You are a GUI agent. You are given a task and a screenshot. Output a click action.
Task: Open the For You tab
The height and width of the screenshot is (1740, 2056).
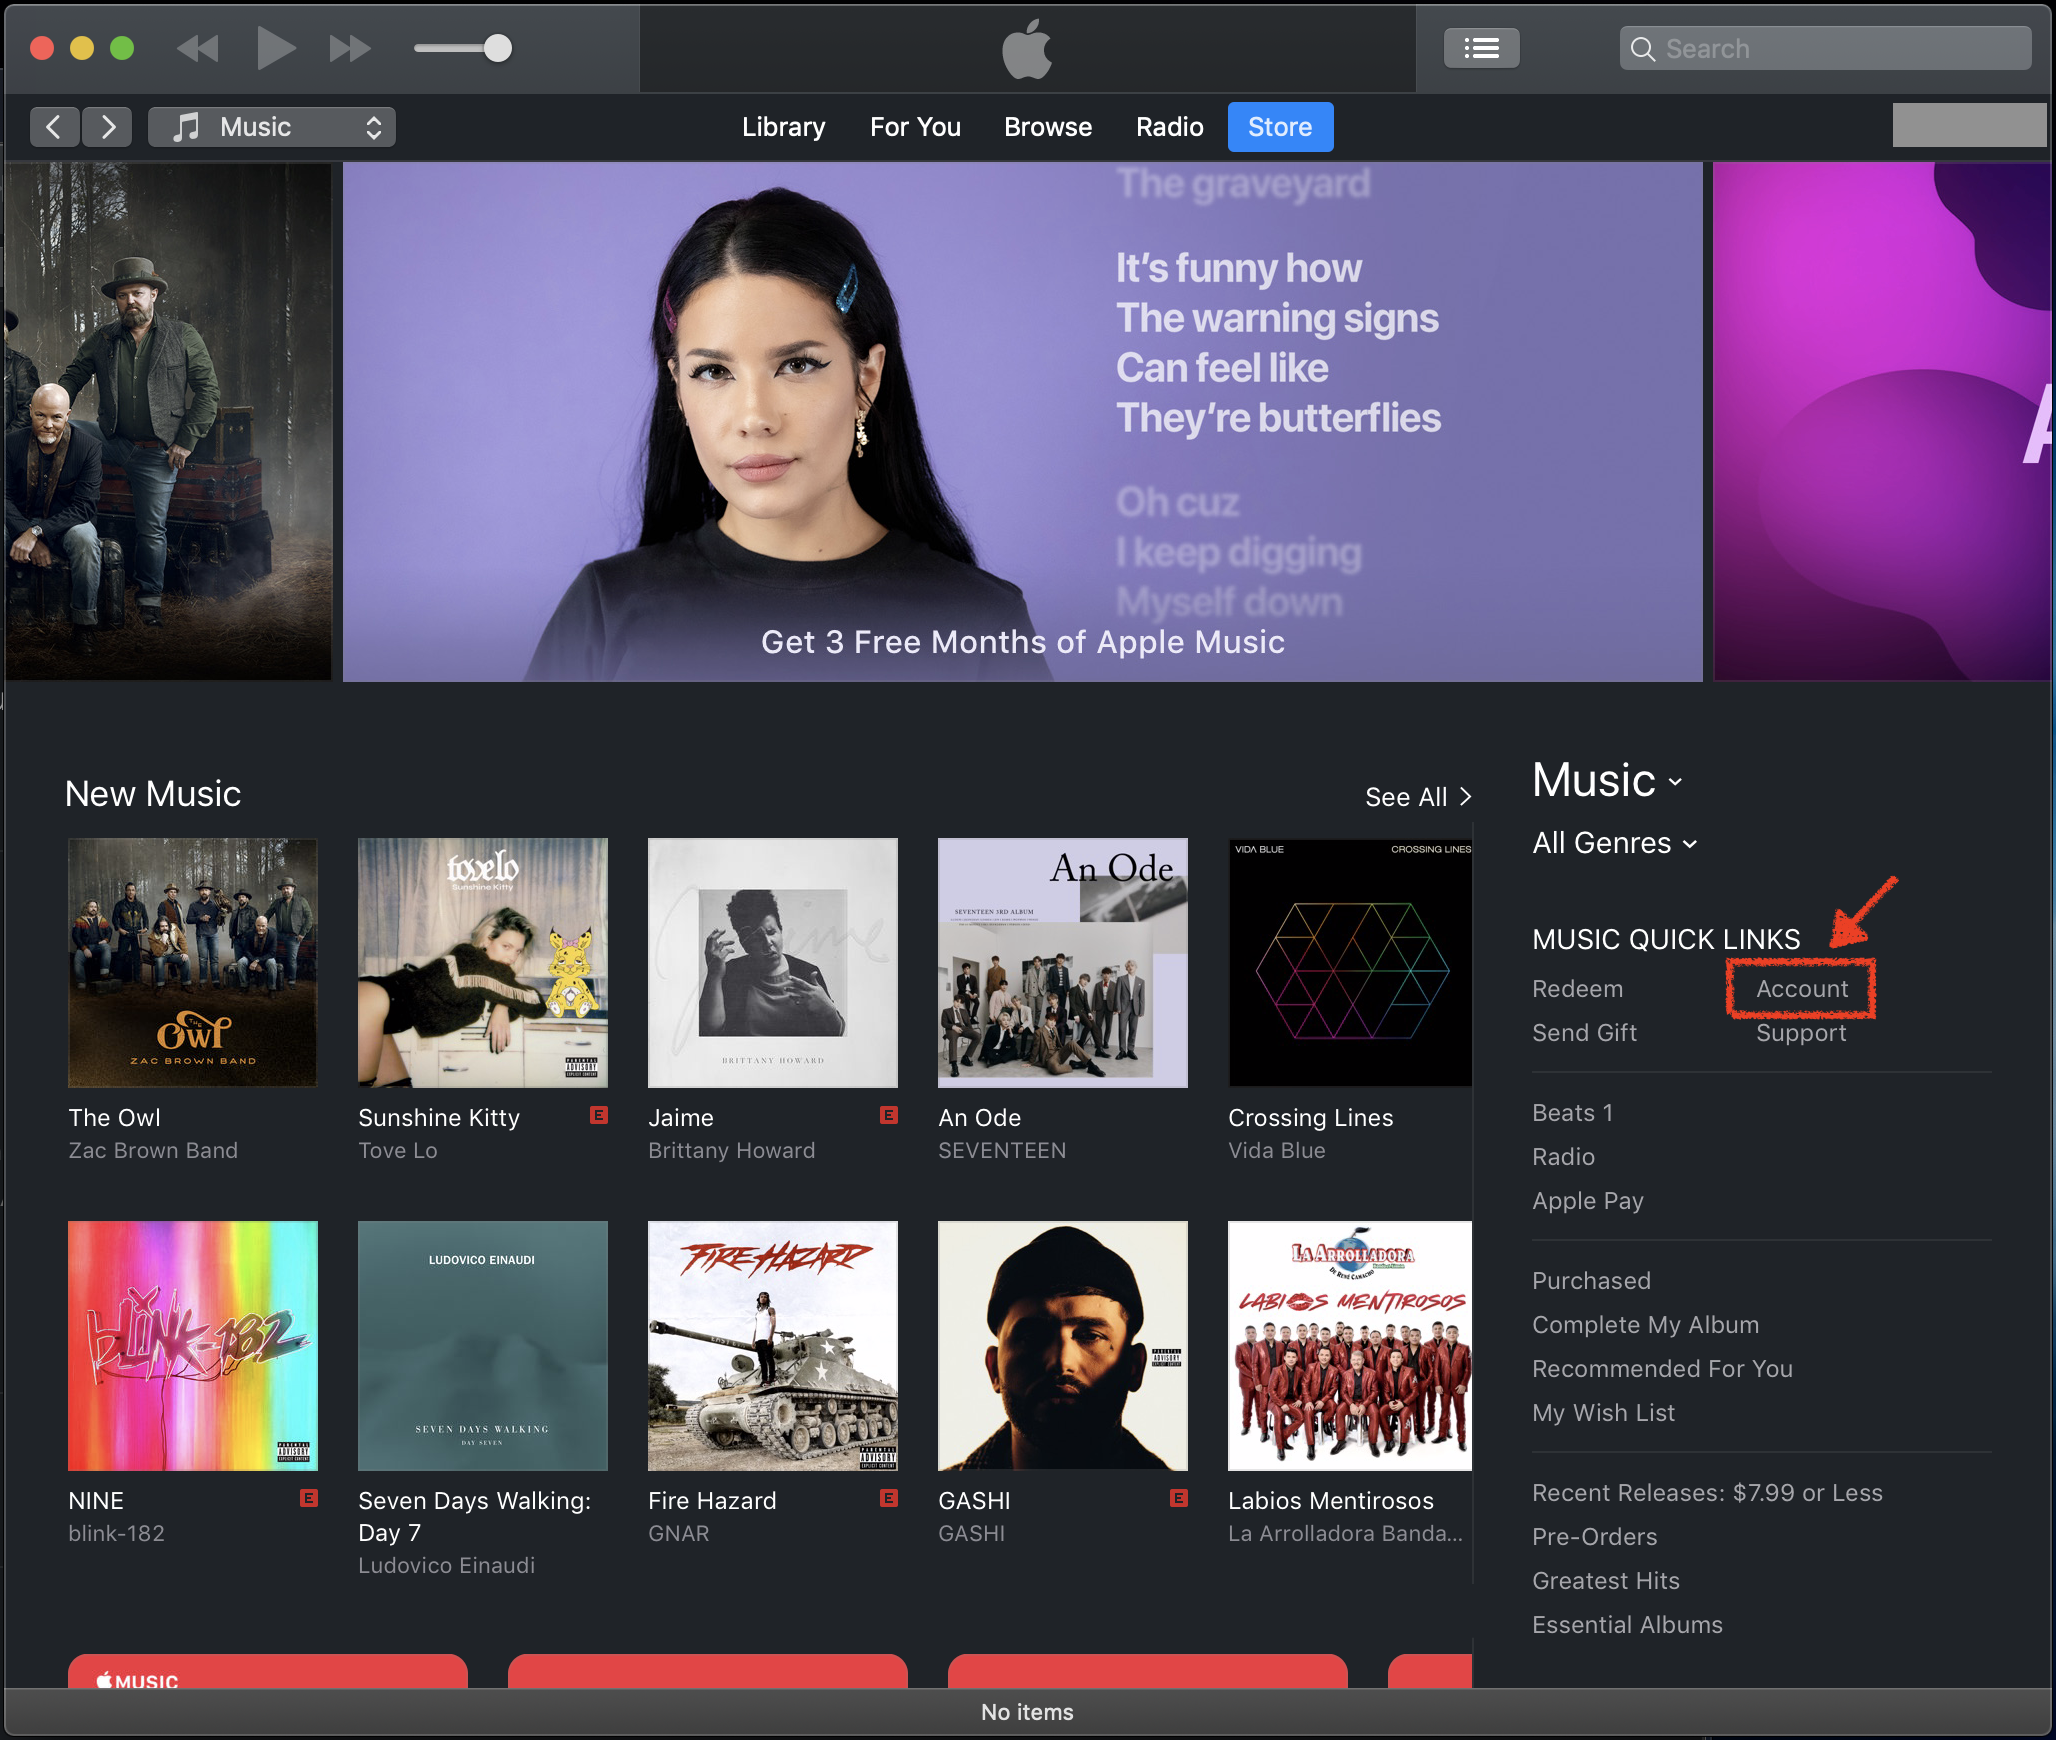(915, 127)
